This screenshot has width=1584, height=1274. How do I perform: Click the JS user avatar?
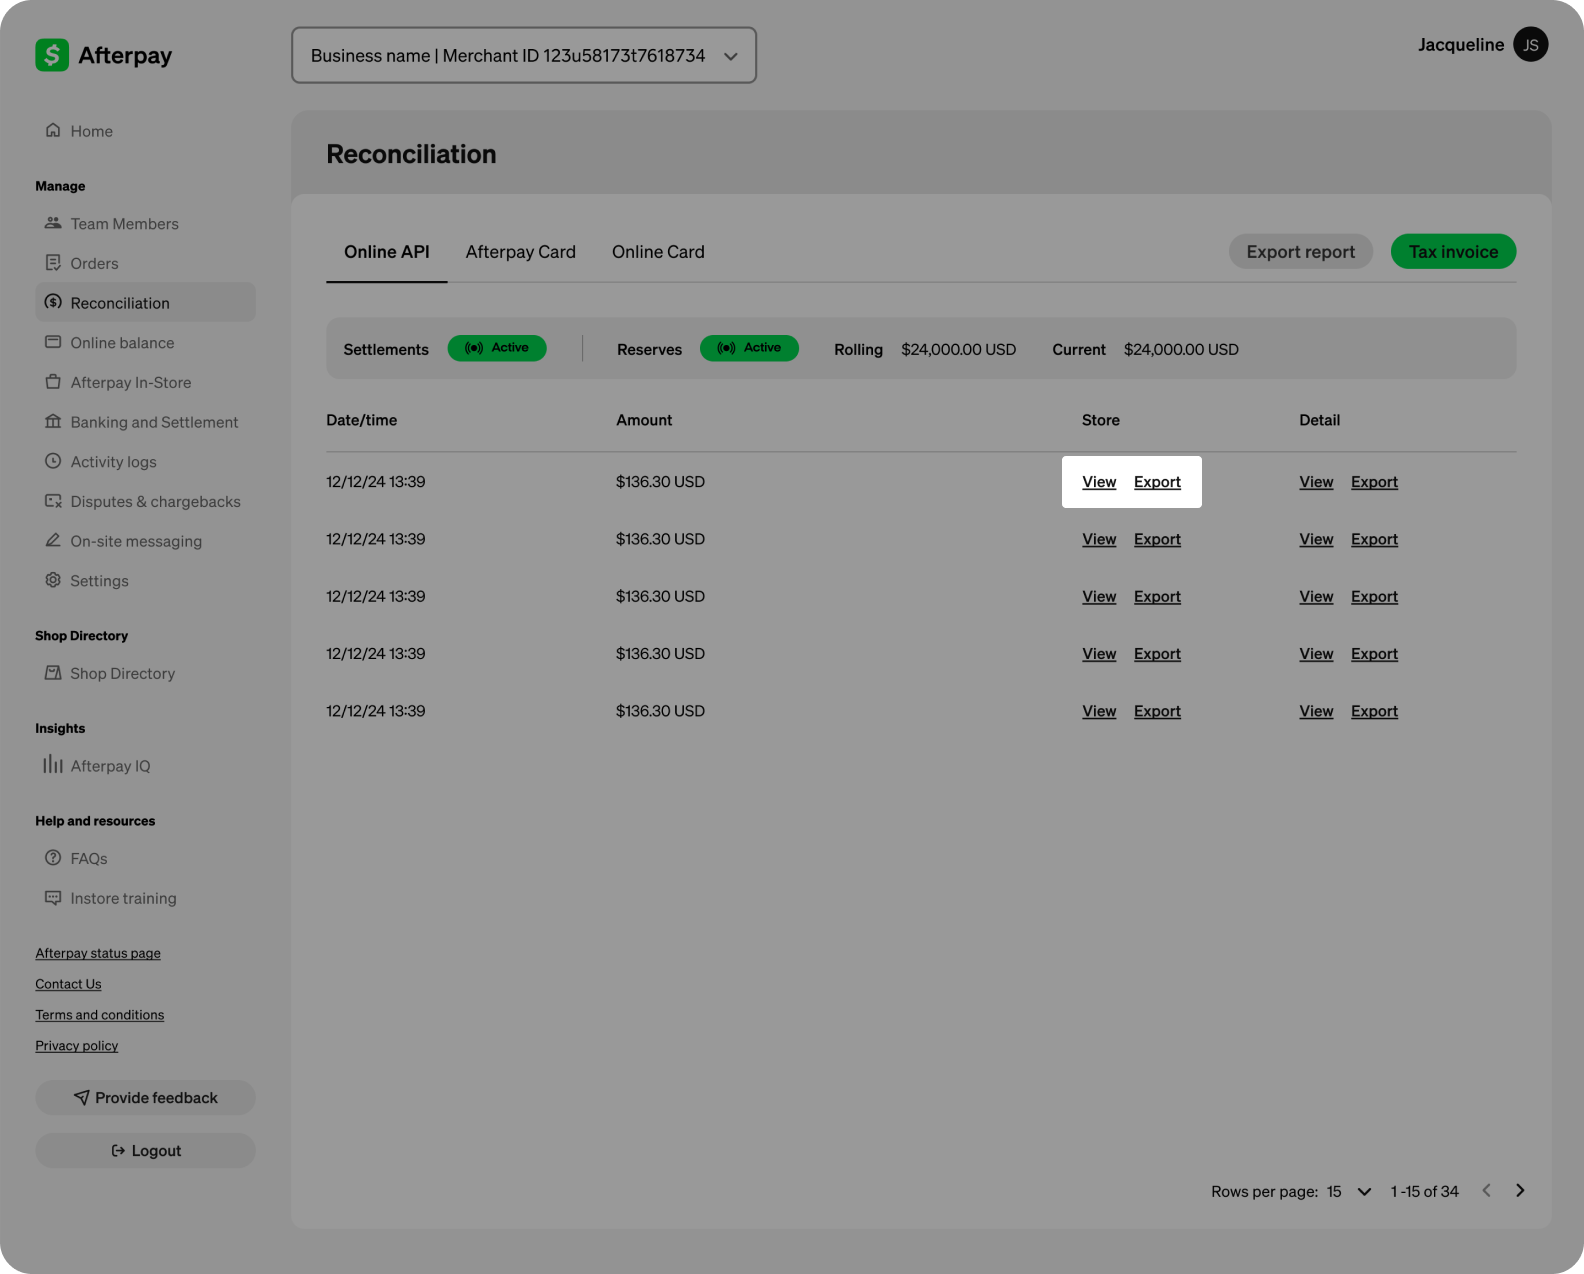pos(1530,44)
